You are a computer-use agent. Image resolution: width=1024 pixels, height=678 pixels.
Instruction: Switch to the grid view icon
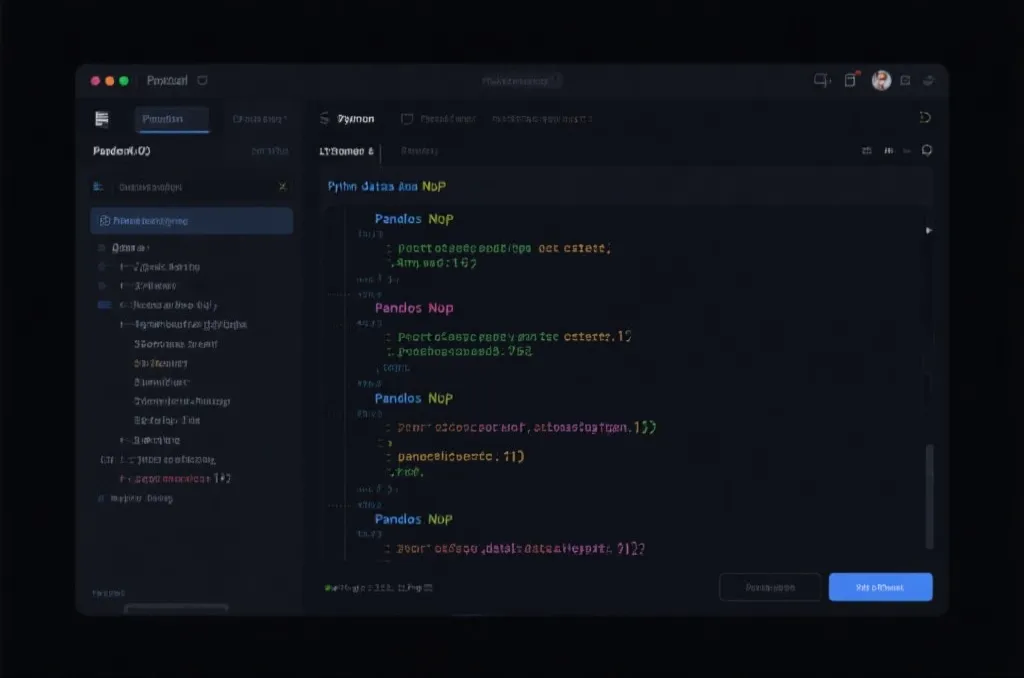[867, 151]
